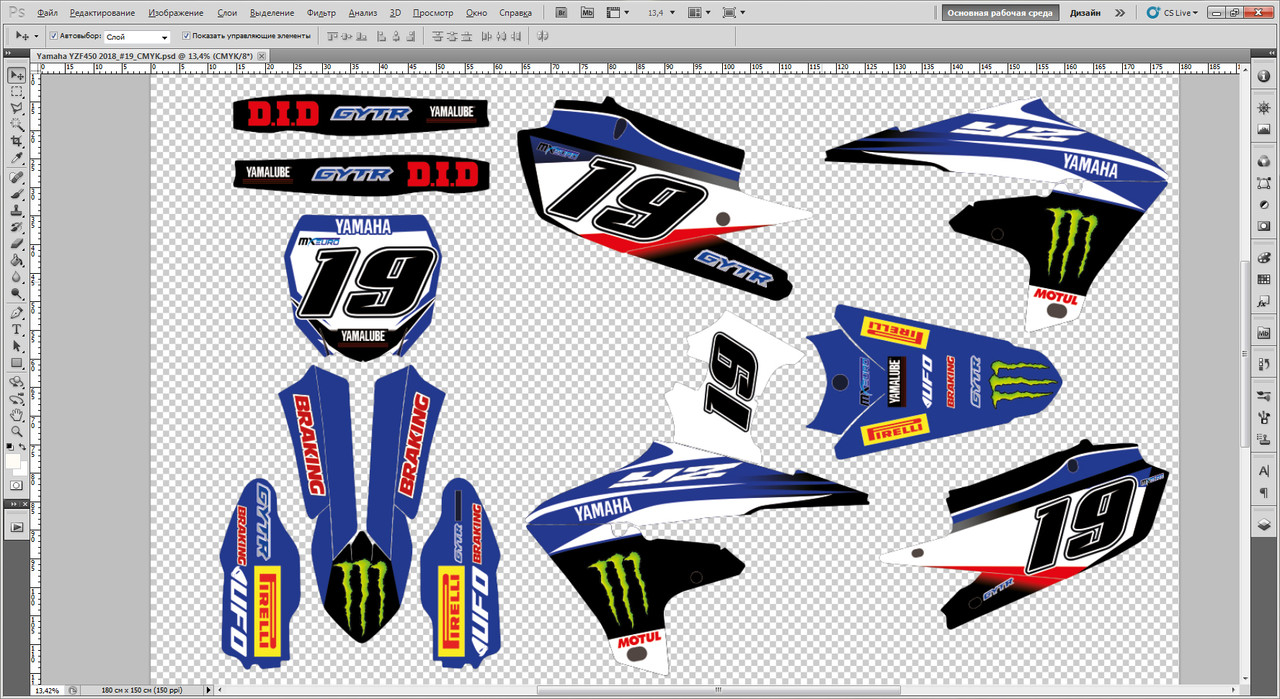Select the Eraser tool
This screenshot has width=1280, height=699.
point(17,244)
